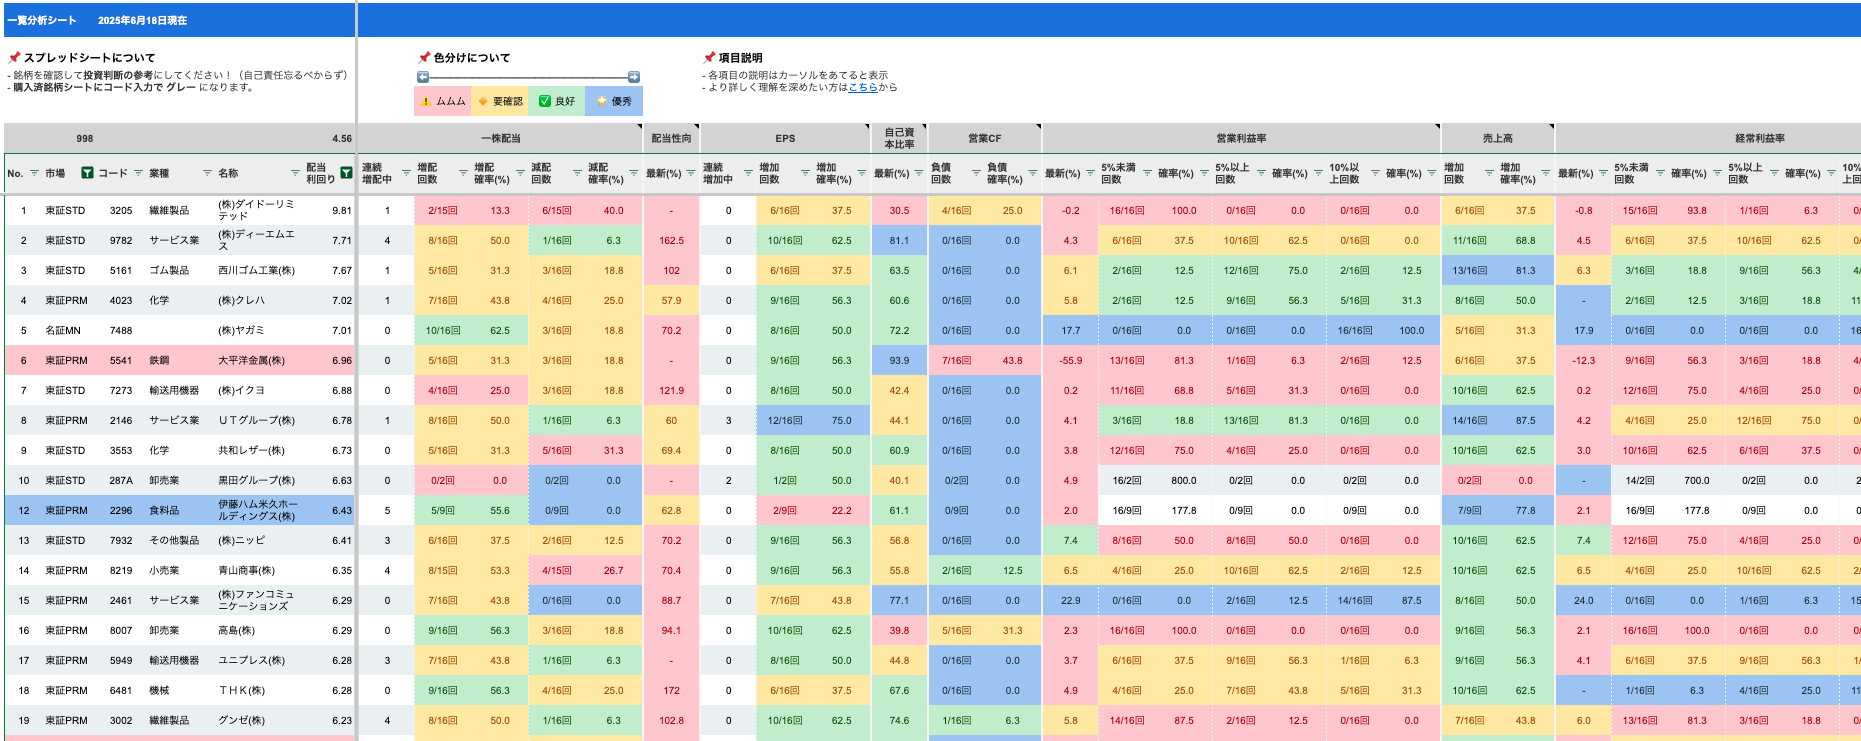Select the 西川ゴム工業(株) name cell
The image size is (1861, 741).
click(x=258, y=270)
